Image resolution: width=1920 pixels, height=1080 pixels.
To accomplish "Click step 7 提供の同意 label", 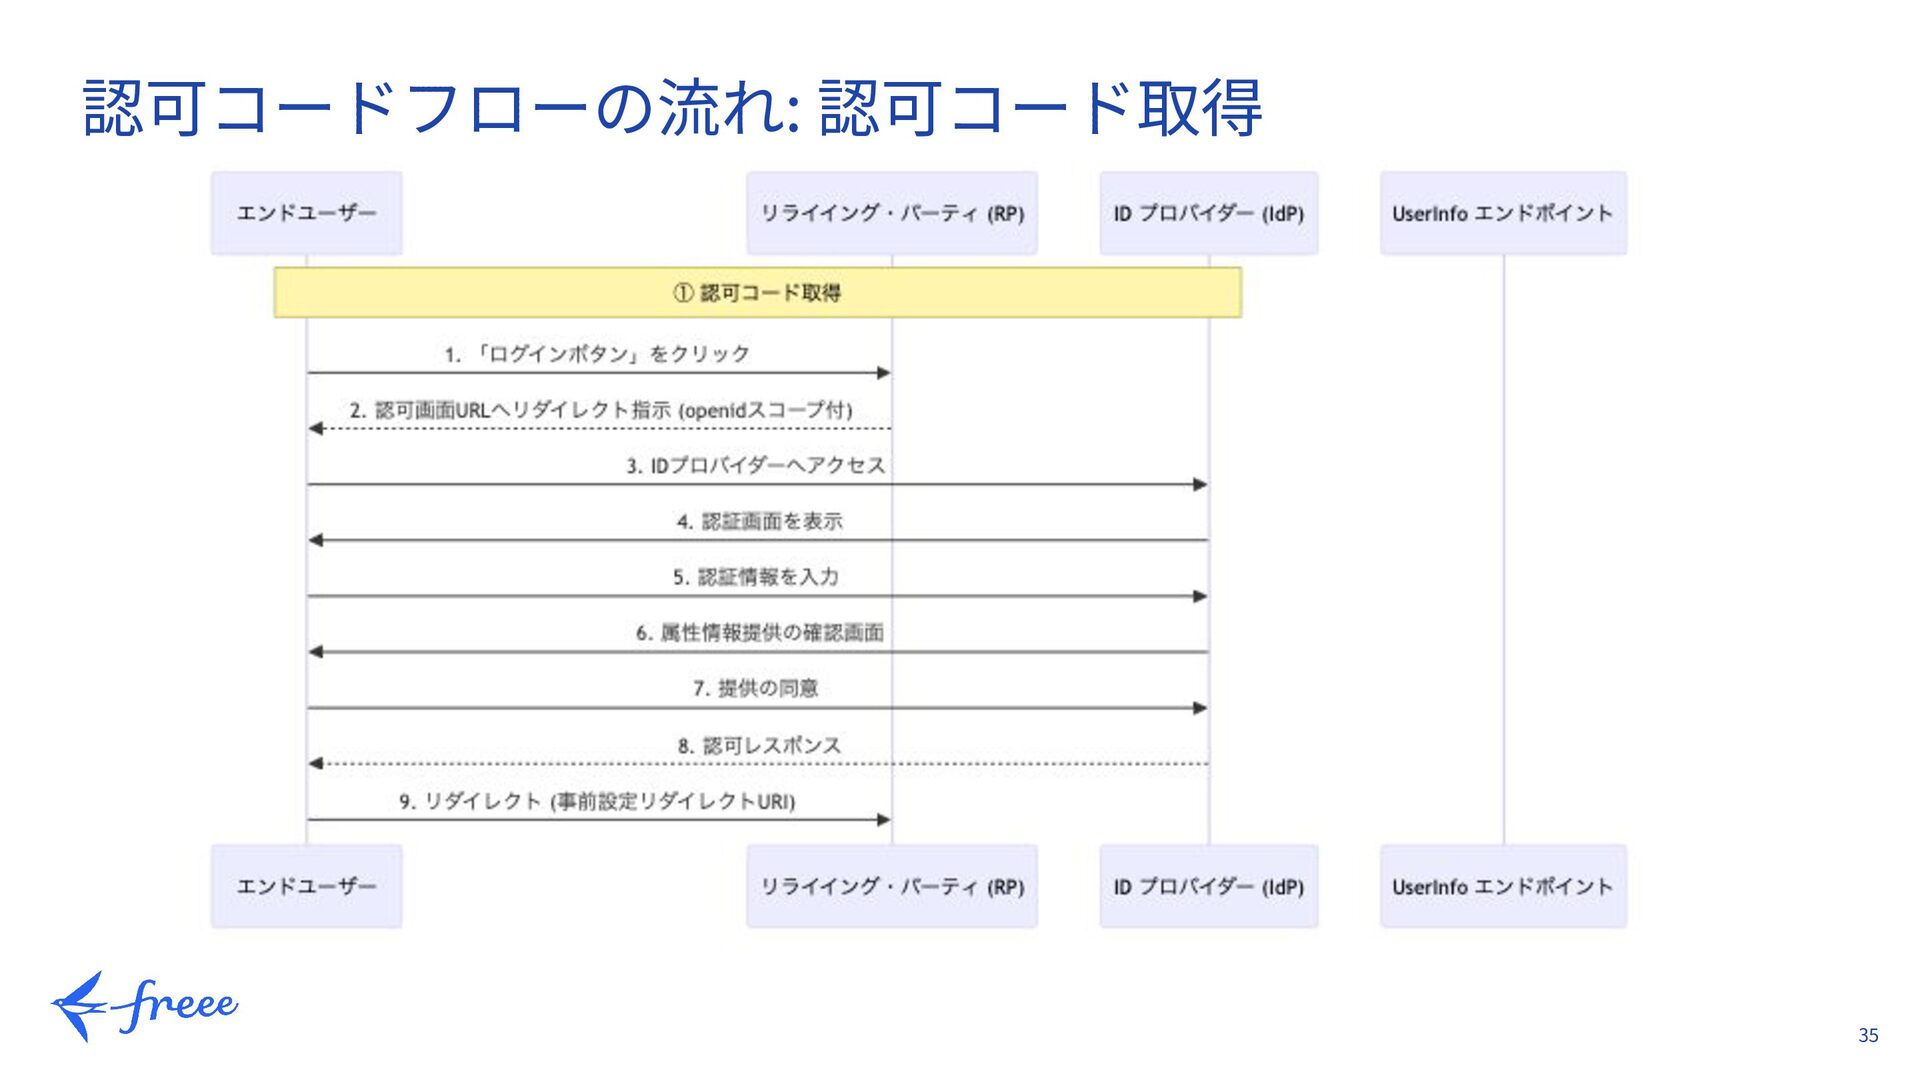I will click(x=755, y=688).
